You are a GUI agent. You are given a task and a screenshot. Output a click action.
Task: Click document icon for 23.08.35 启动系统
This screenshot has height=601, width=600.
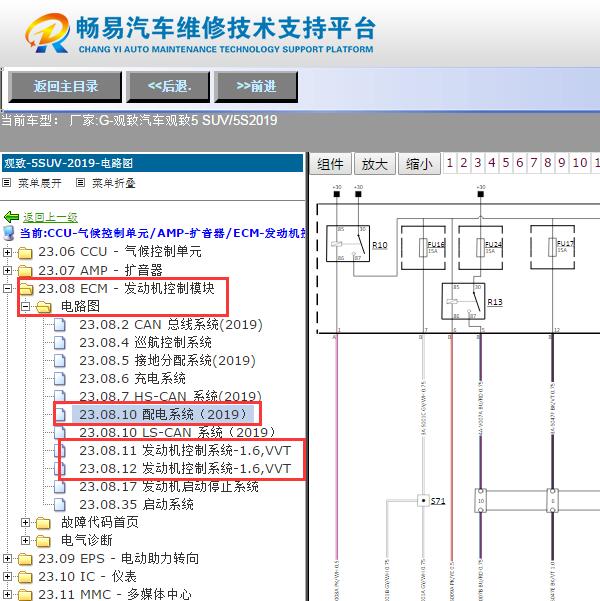point(60,505)
